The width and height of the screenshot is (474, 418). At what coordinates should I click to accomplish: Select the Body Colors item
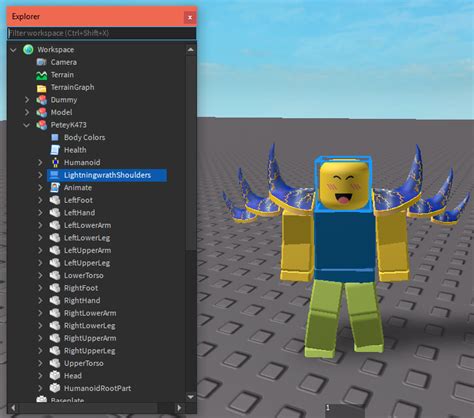[84, 137]
